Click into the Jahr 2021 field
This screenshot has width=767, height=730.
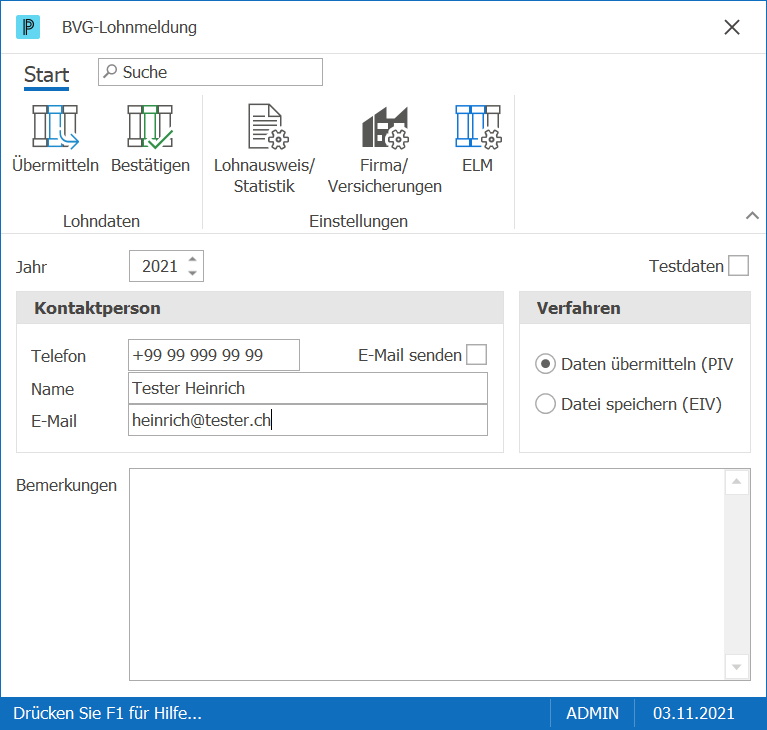click(x=159, y=266)
